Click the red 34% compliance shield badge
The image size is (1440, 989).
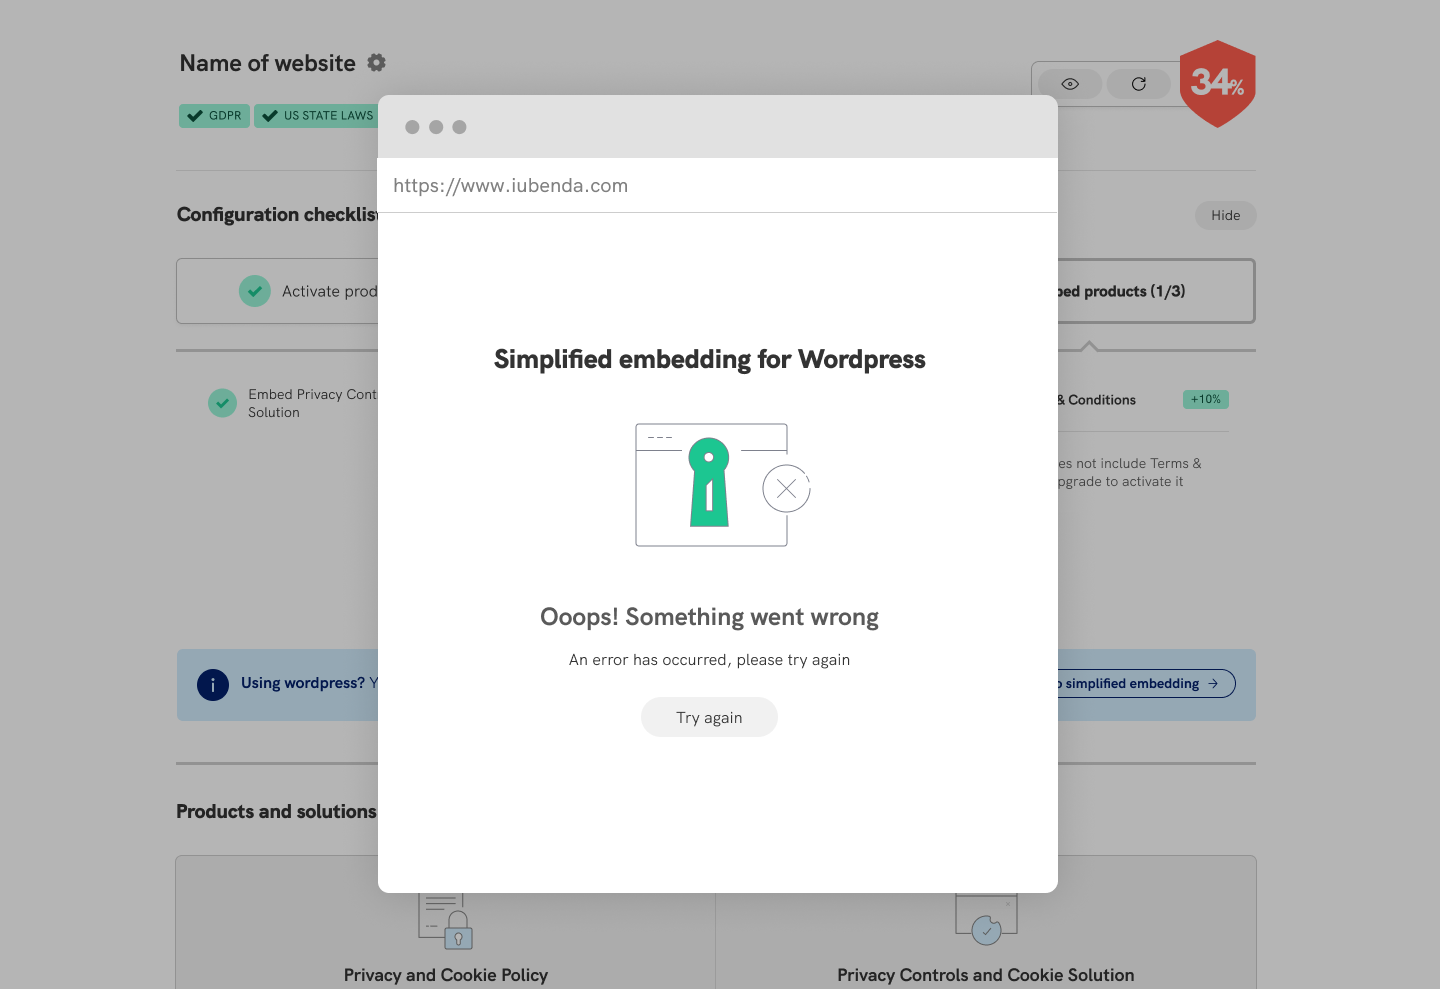point(1217,84)
